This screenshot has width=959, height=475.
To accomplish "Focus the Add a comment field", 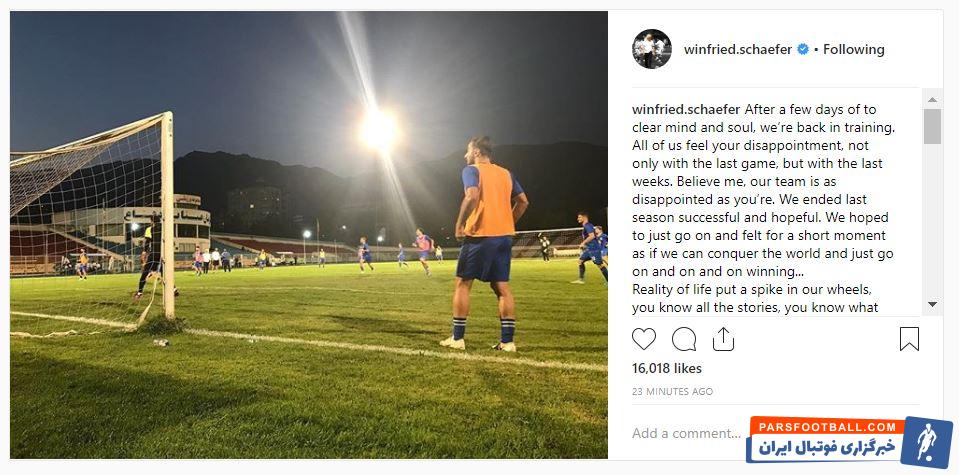I will click(x=686, y=433).
